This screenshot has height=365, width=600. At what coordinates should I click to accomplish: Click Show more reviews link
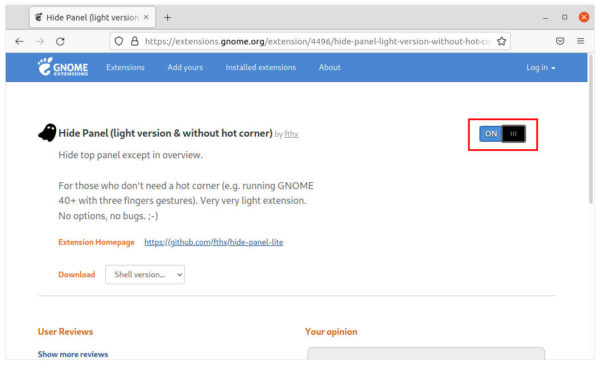coord(73,354)
